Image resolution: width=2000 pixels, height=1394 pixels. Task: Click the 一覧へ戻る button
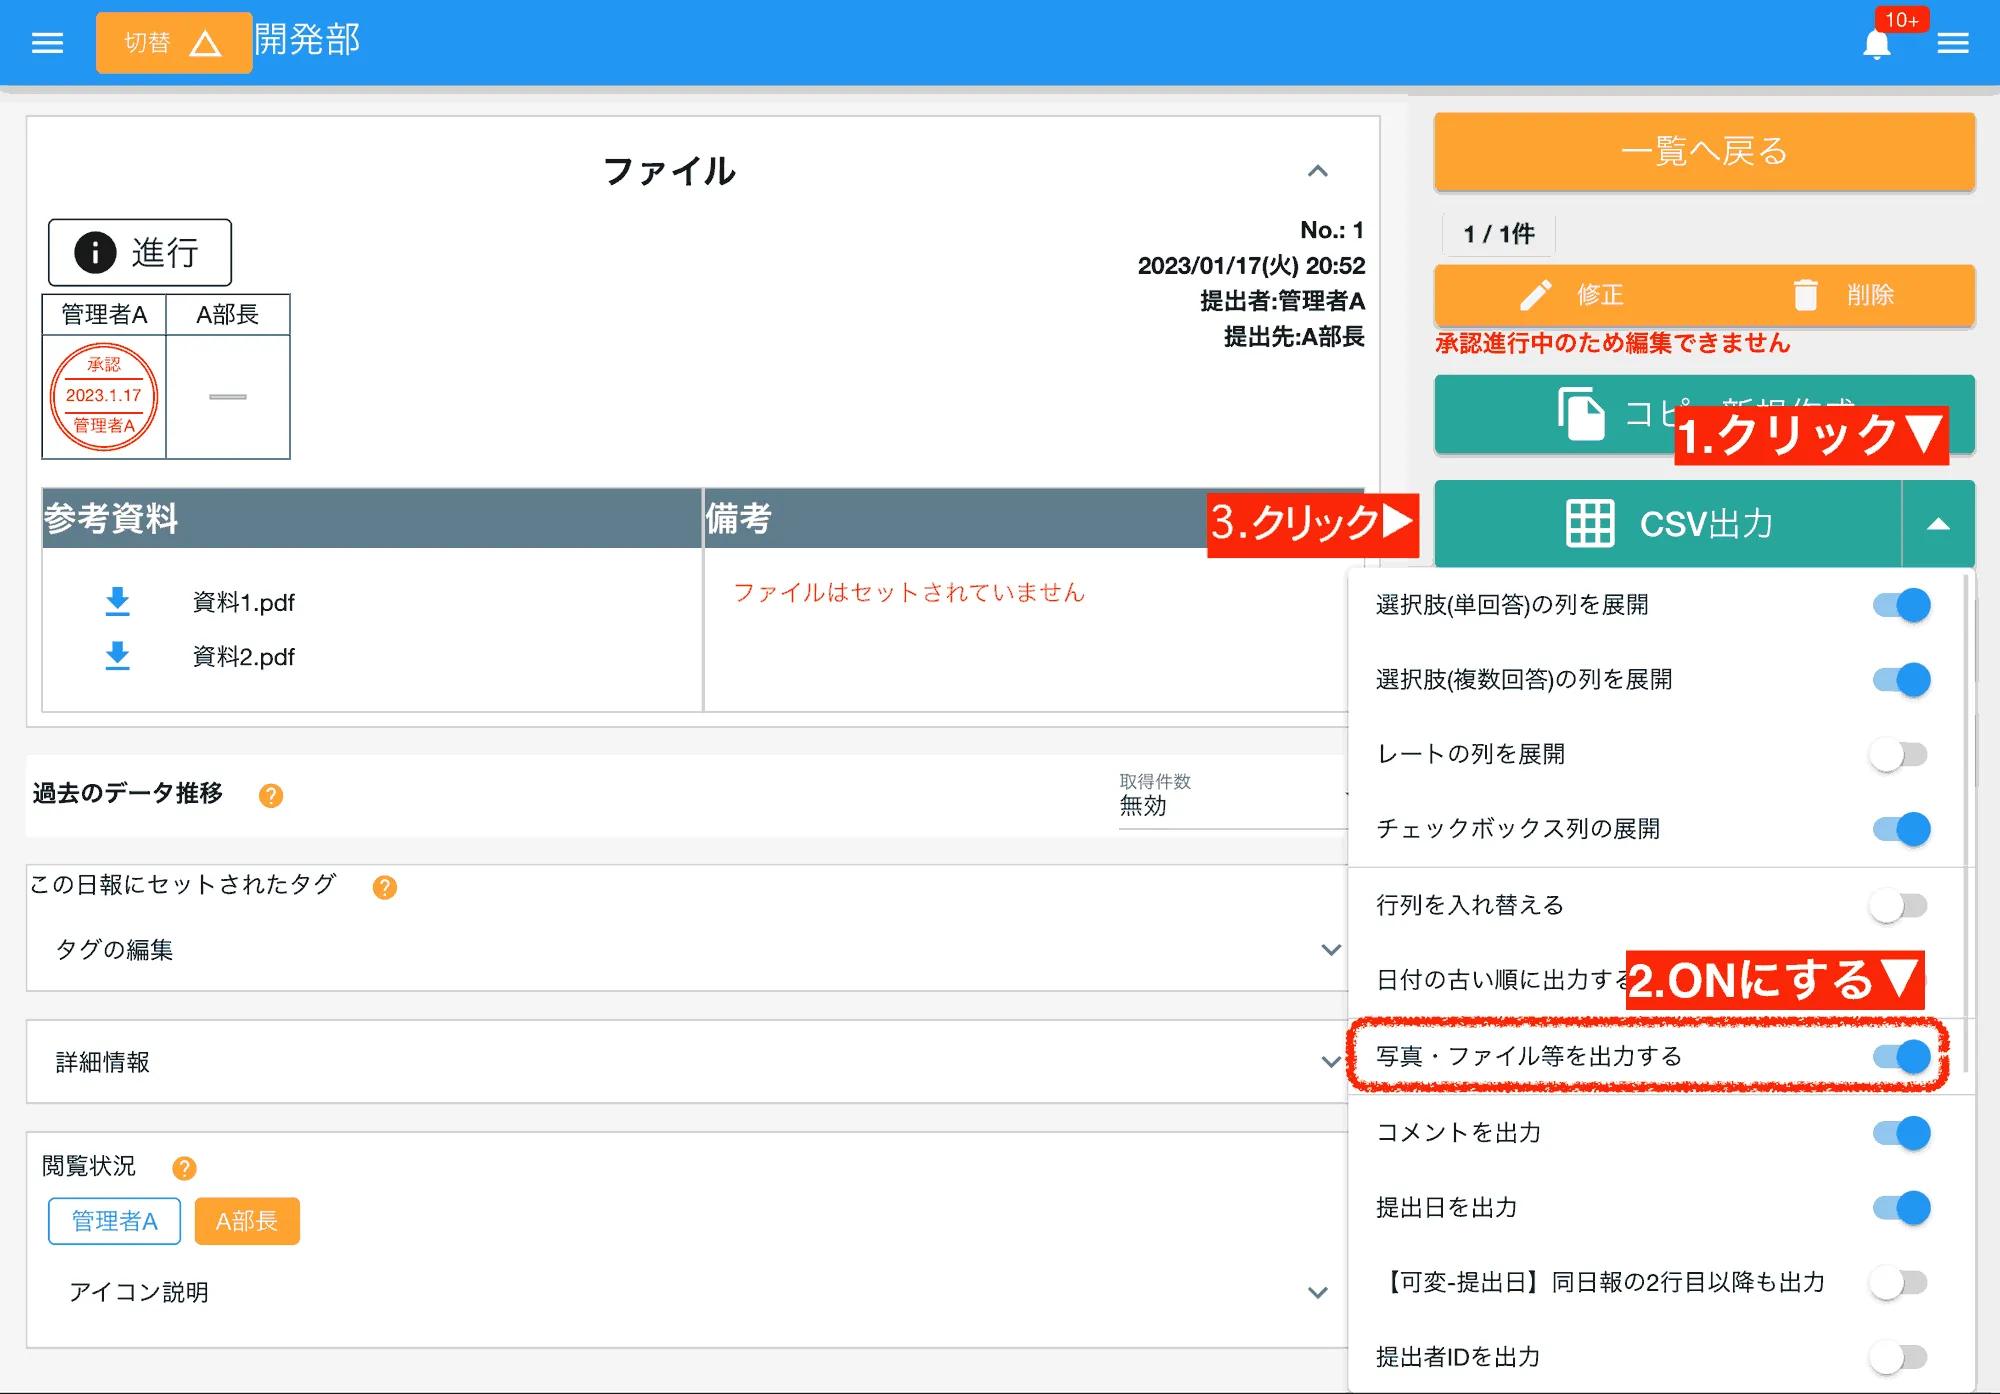(1703, 152)
